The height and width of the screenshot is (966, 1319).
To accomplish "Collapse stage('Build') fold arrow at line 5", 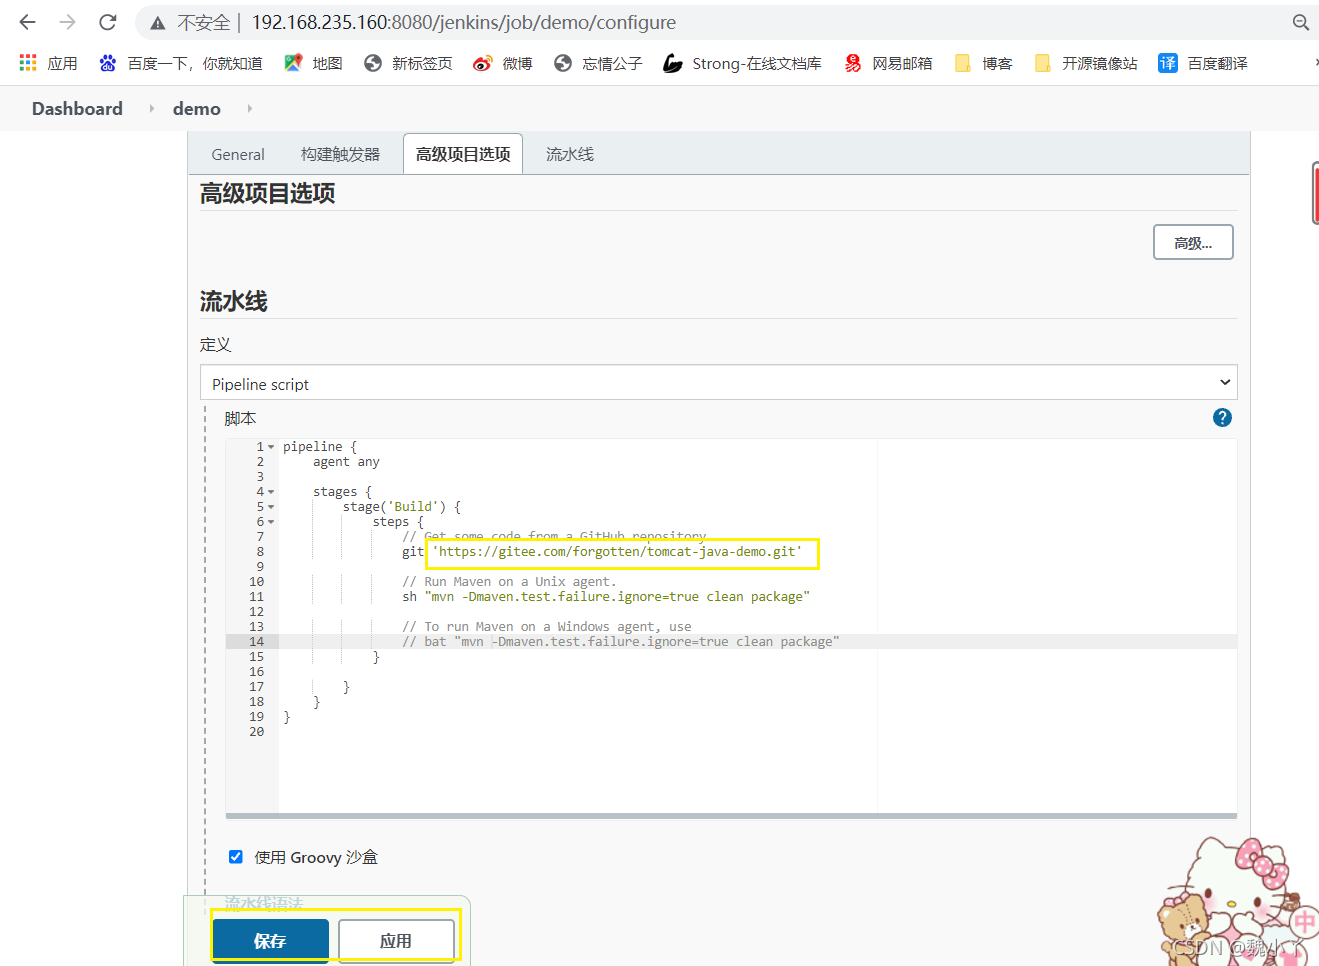I will coord(271,507).
